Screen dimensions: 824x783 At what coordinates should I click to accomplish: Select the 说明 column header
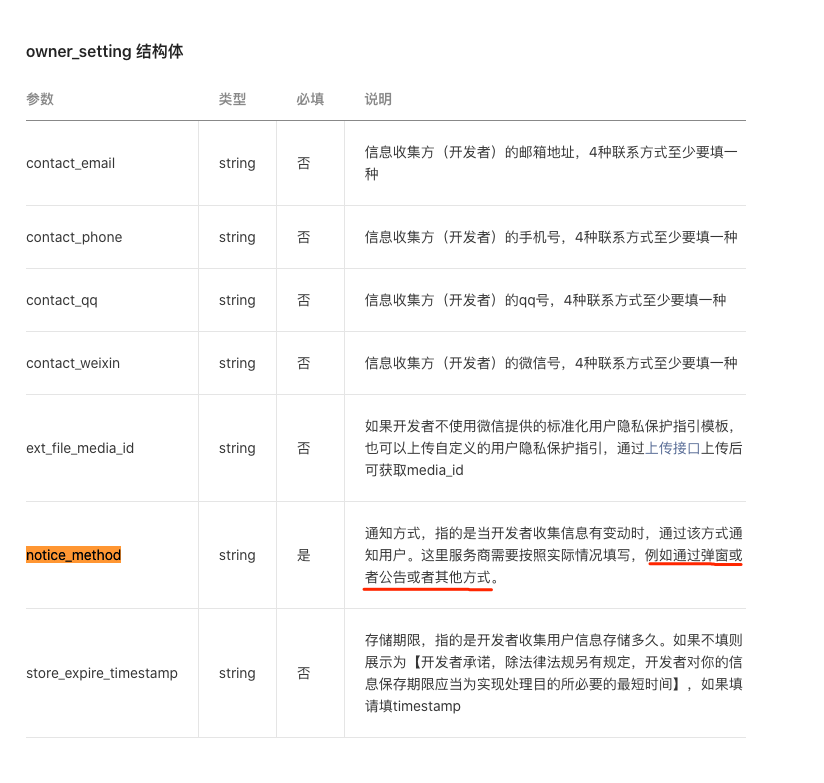(378, 99)
